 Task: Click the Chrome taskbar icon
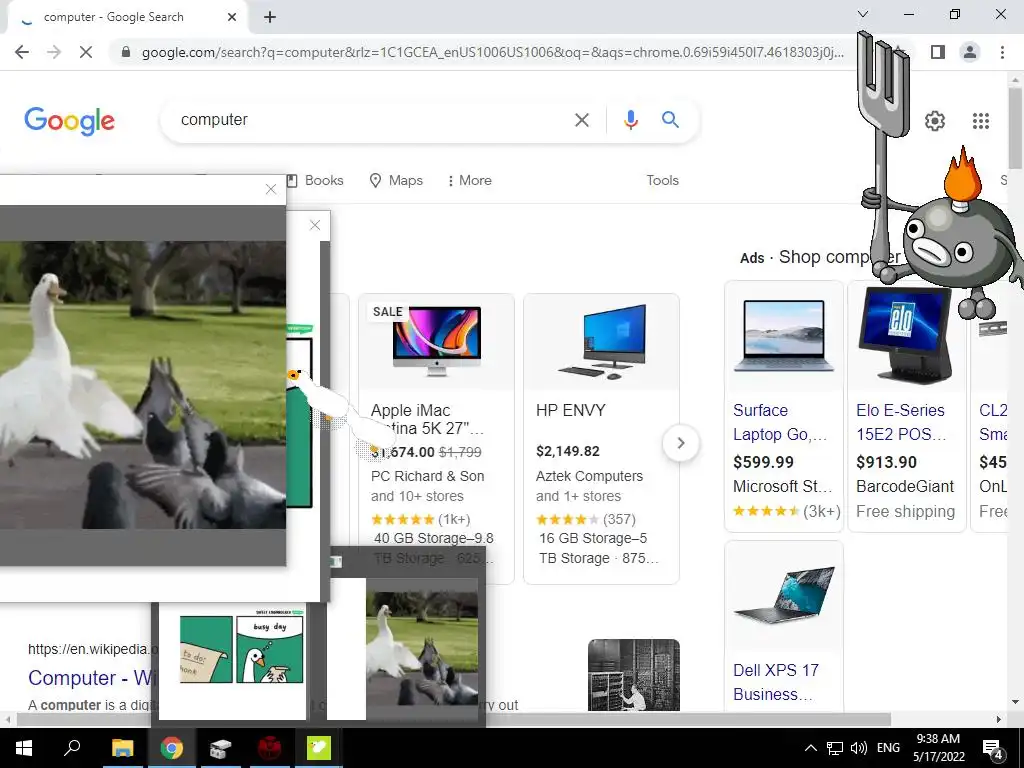pos(172,748)
